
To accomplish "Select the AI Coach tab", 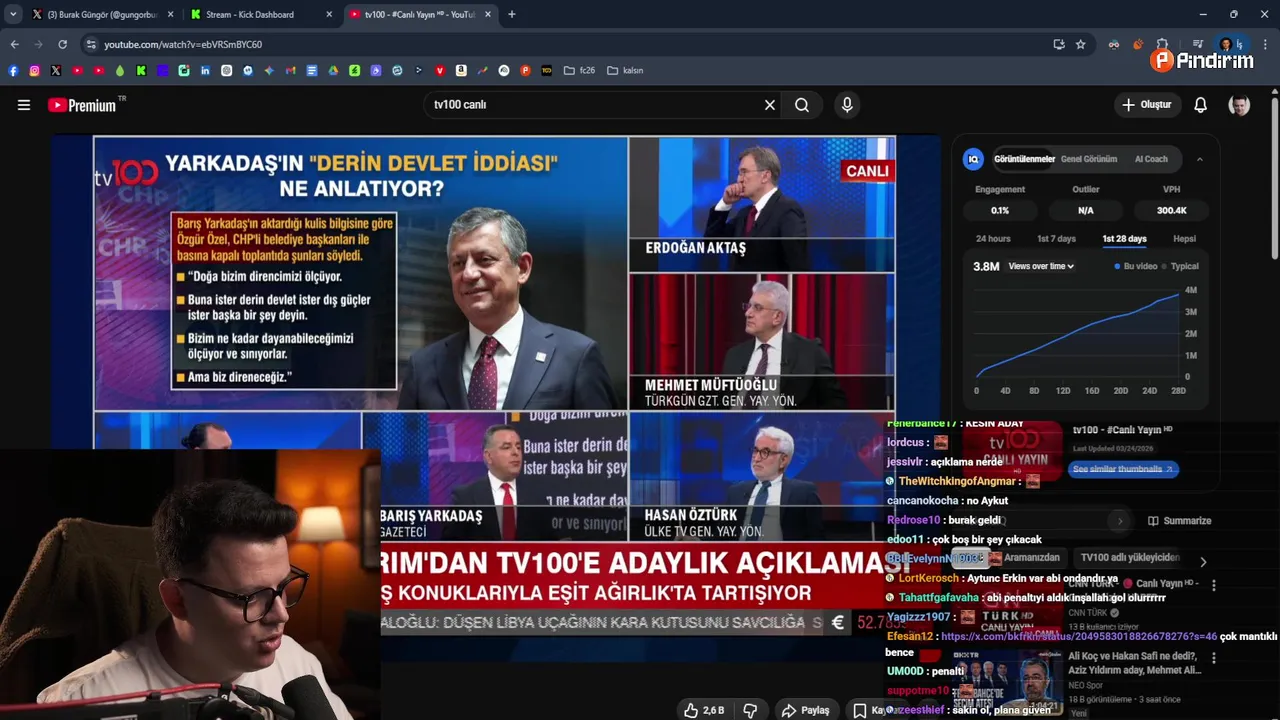I will coord(1151,159).
